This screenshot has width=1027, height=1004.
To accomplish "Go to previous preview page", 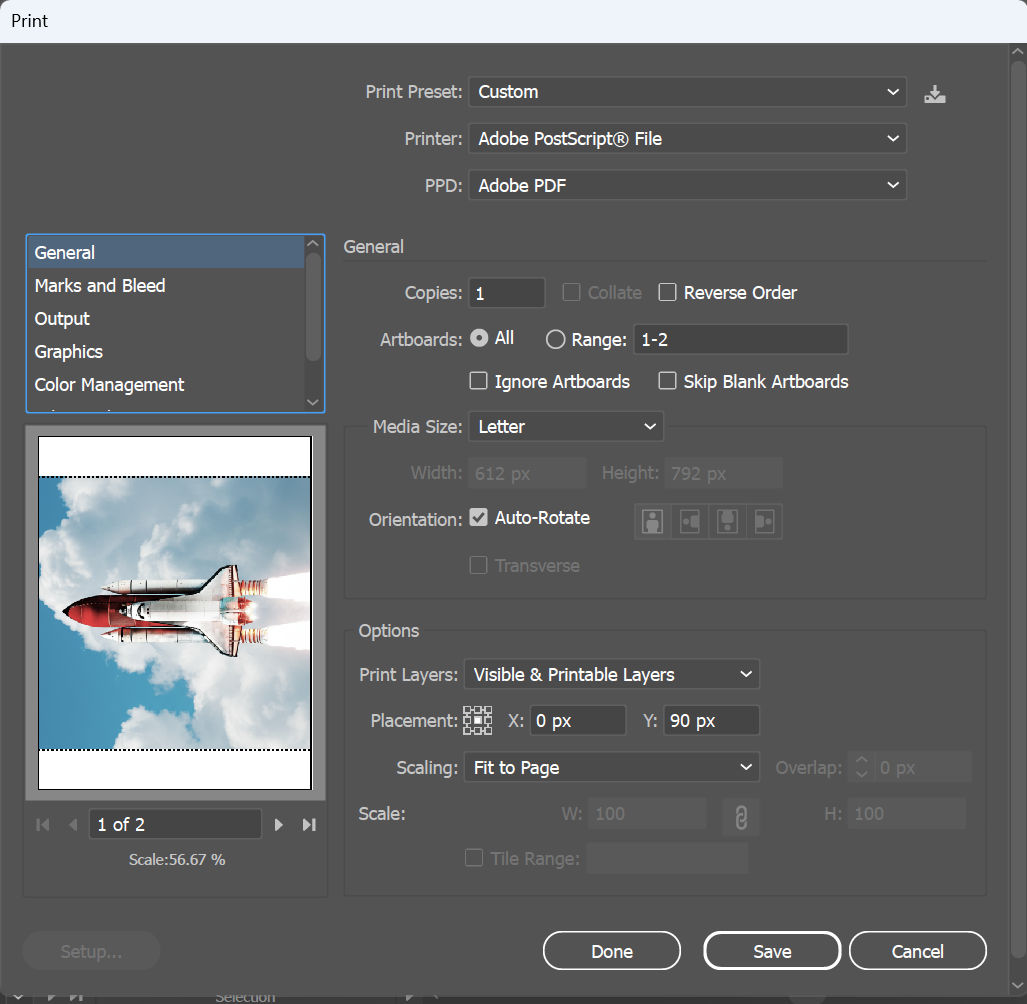I will click(73, 825).
